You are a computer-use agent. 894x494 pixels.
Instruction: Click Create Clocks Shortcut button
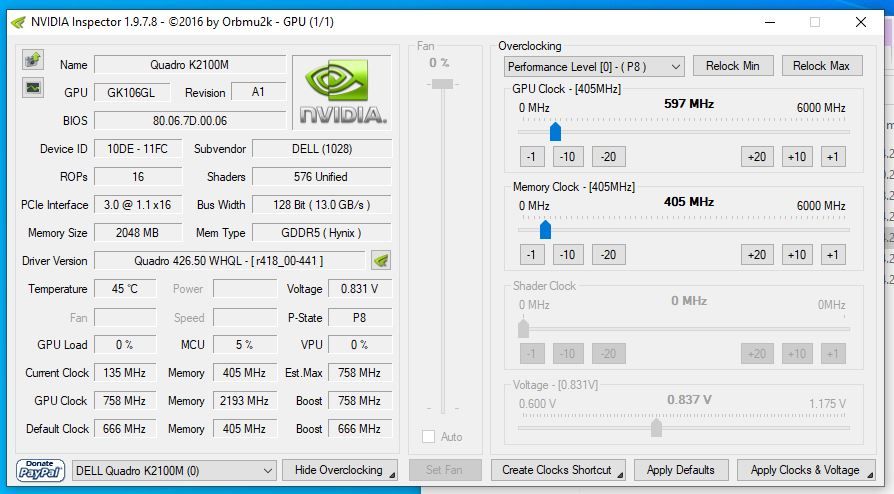(558, 471)
